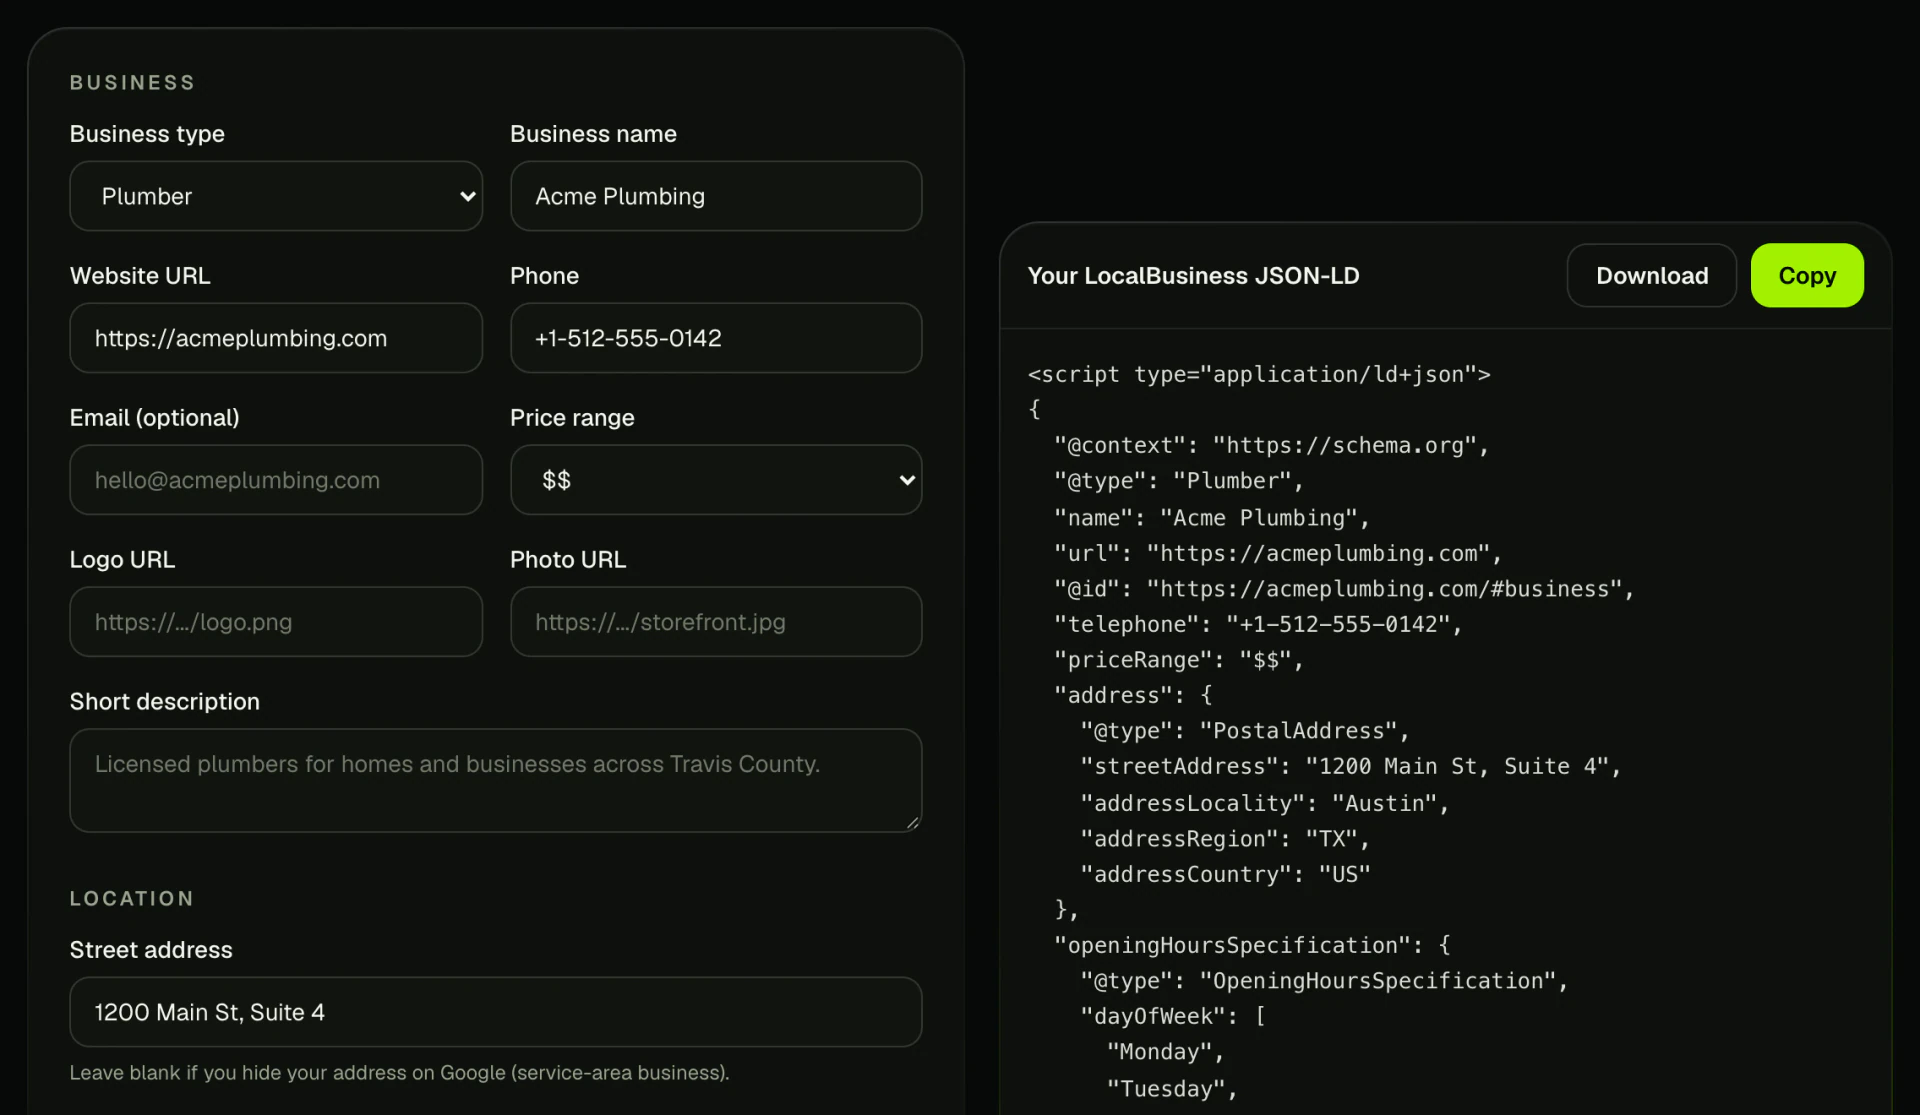The width and height of the screenshot is (1920, 1115).
Task: Click the Your LocalBusiness JSON-LD heading
Action: [1193, 275]
